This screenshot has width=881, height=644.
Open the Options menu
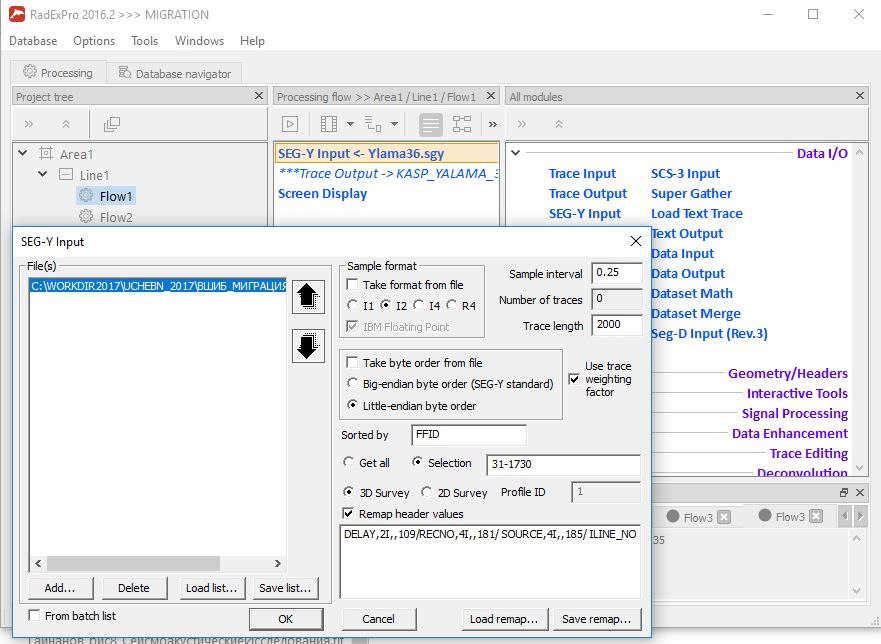coord(94,40)
